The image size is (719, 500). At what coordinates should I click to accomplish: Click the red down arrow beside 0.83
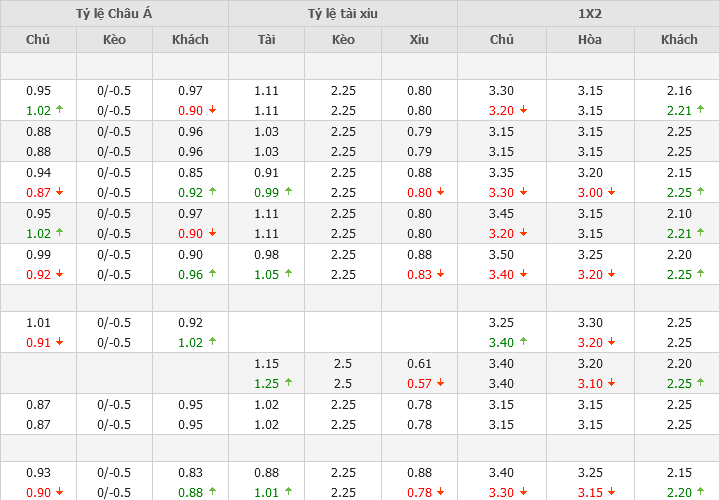(x=440, y=274)
